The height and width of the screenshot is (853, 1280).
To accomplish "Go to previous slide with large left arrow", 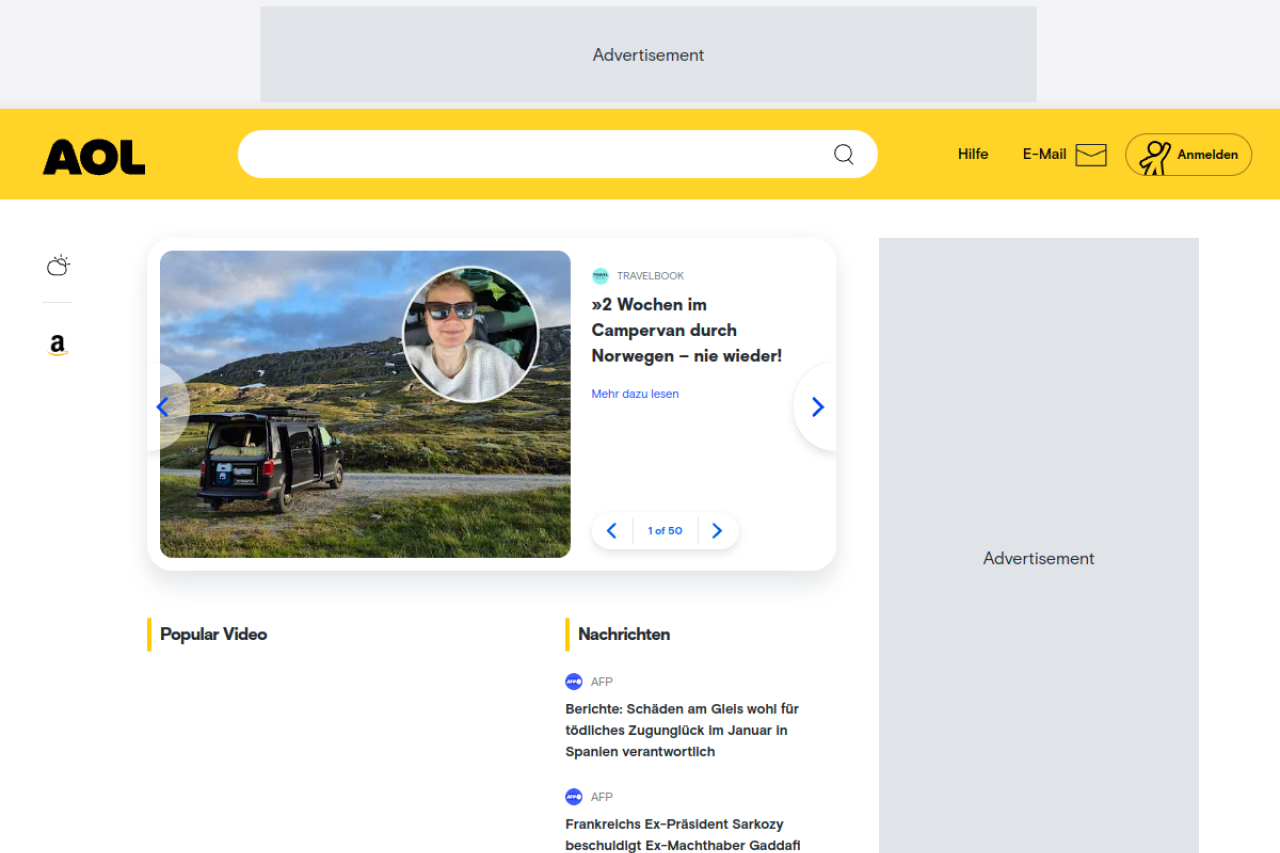I will pos(164,407).
